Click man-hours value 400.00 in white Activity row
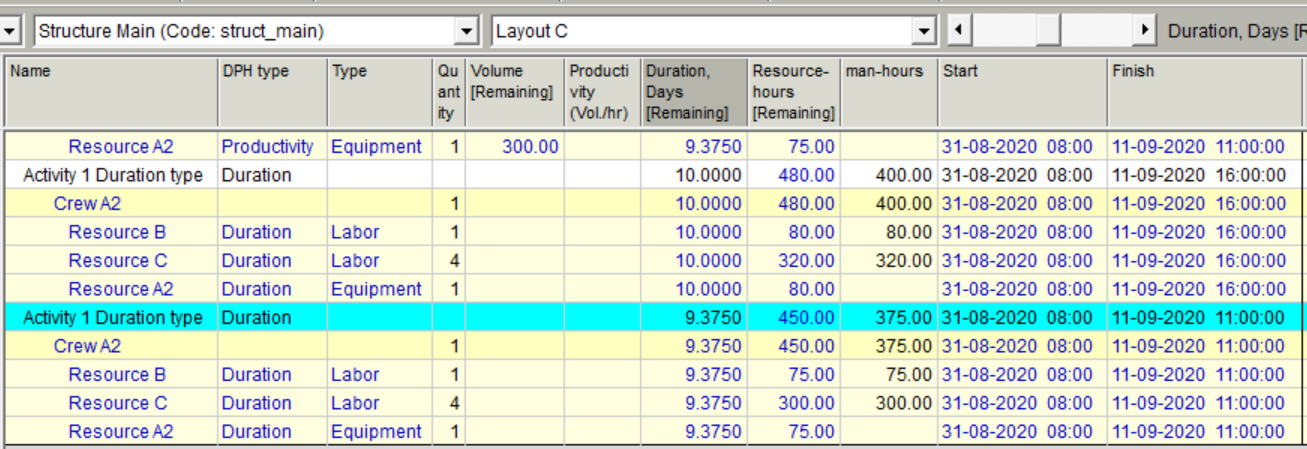 888,175
